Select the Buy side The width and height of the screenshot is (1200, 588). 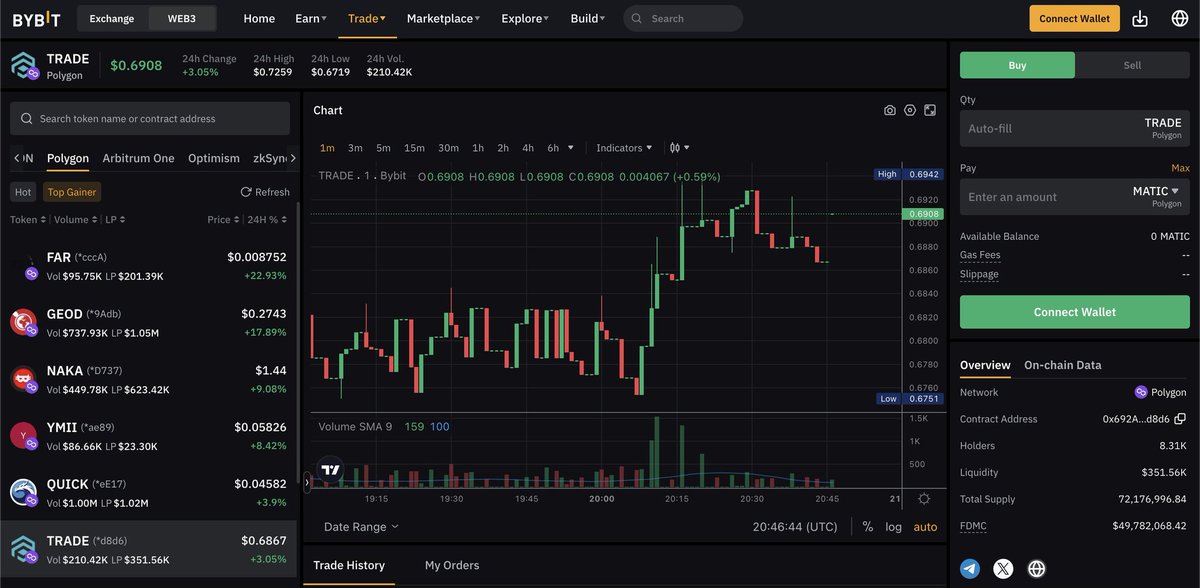click(x=1017, y=65)
